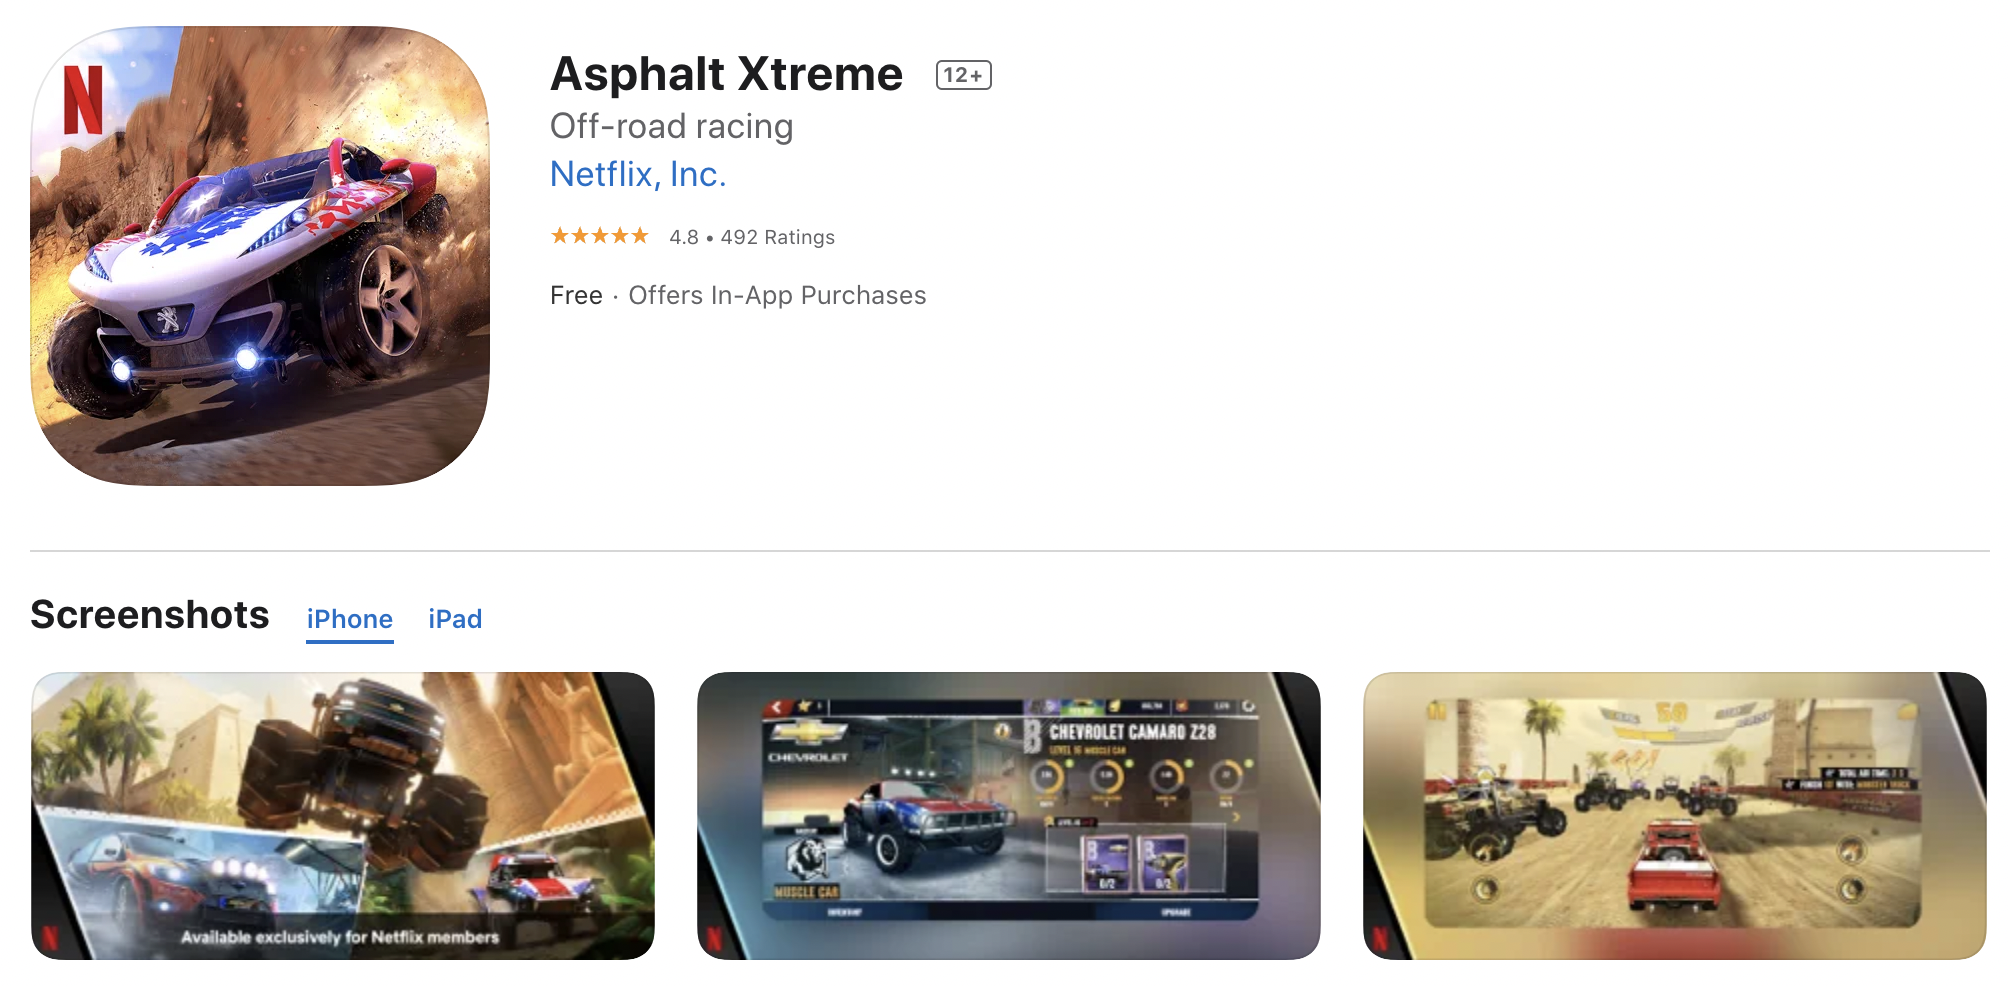The width and height of the screenshot is (2008, 986).
Task: Switch to the iPhone screenshots tab
Action: [x=350, y=619]
